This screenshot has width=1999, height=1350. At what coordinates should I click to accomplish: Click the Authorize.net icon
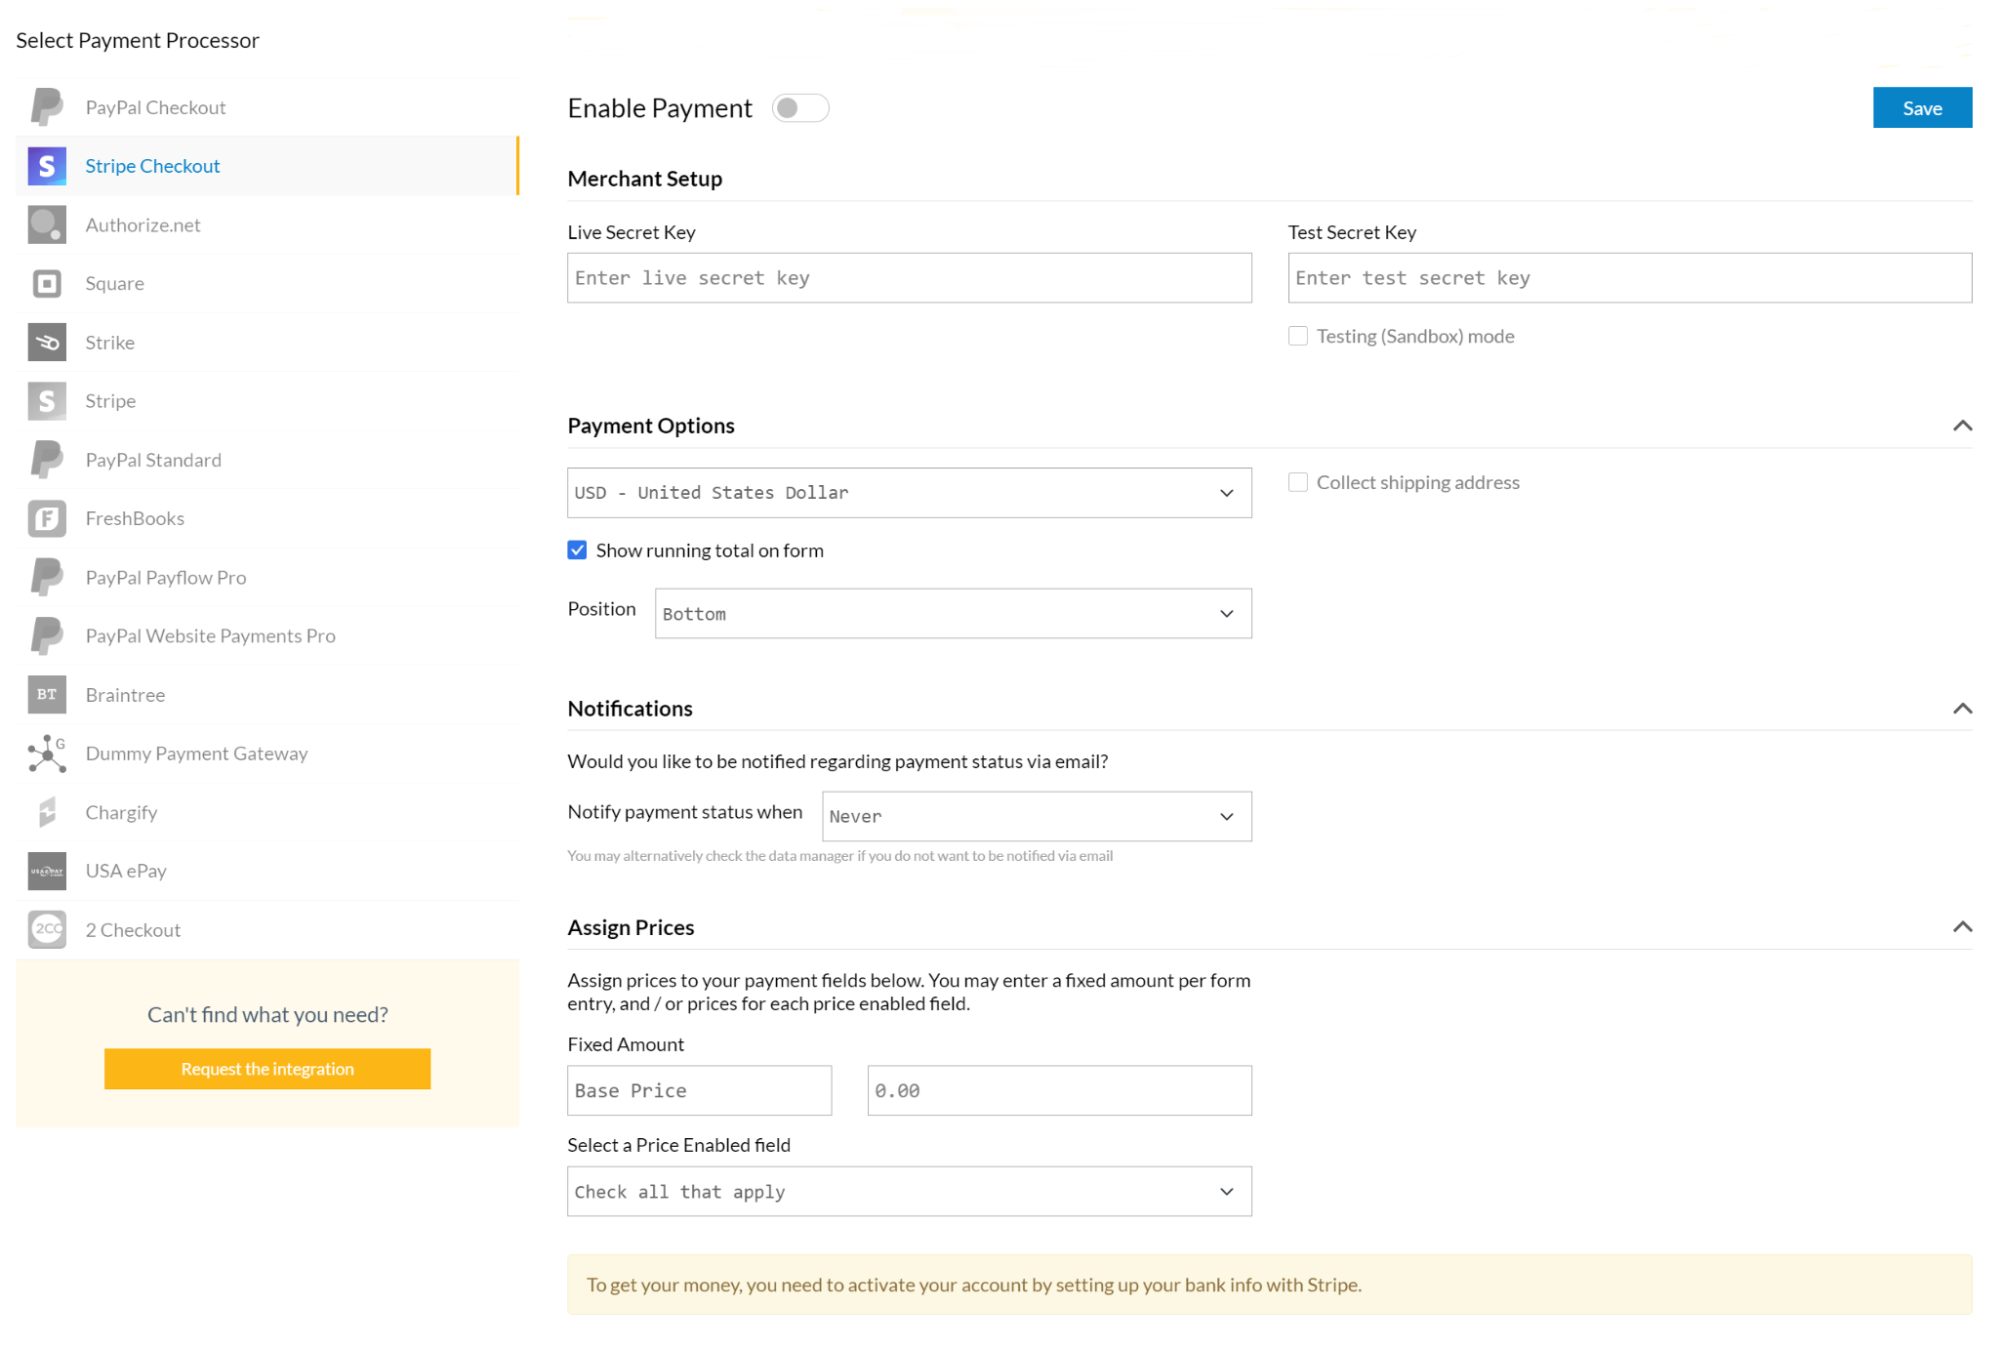pos(47,223)
